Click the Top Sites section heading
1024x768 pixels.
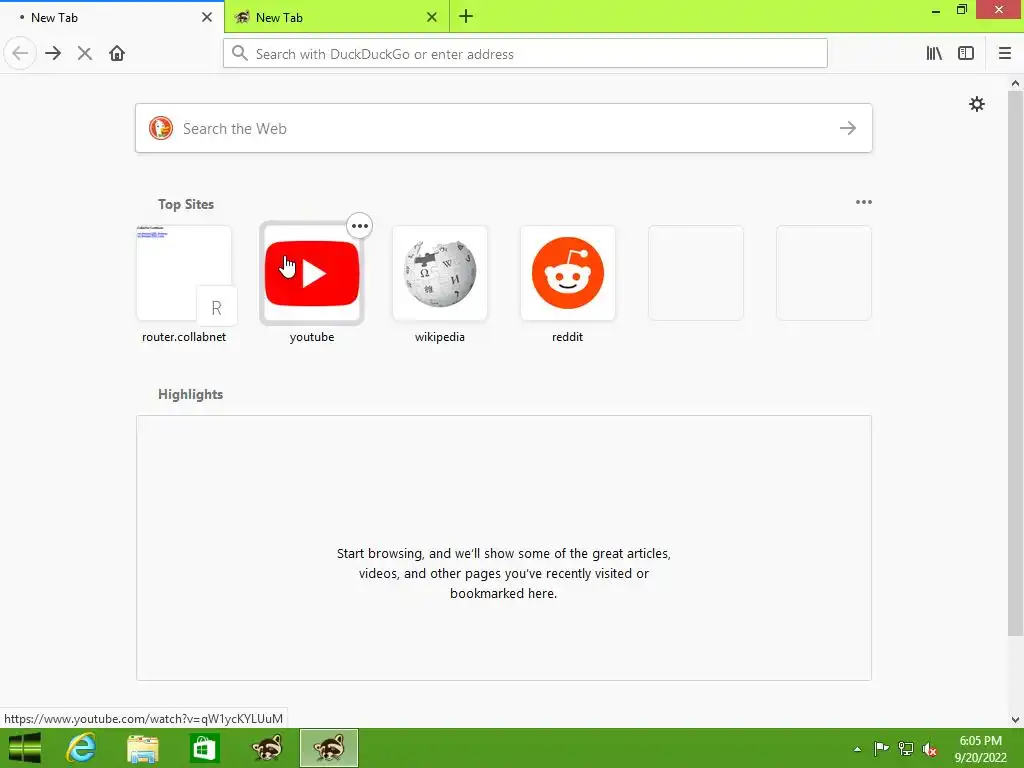tap(186, 204)
